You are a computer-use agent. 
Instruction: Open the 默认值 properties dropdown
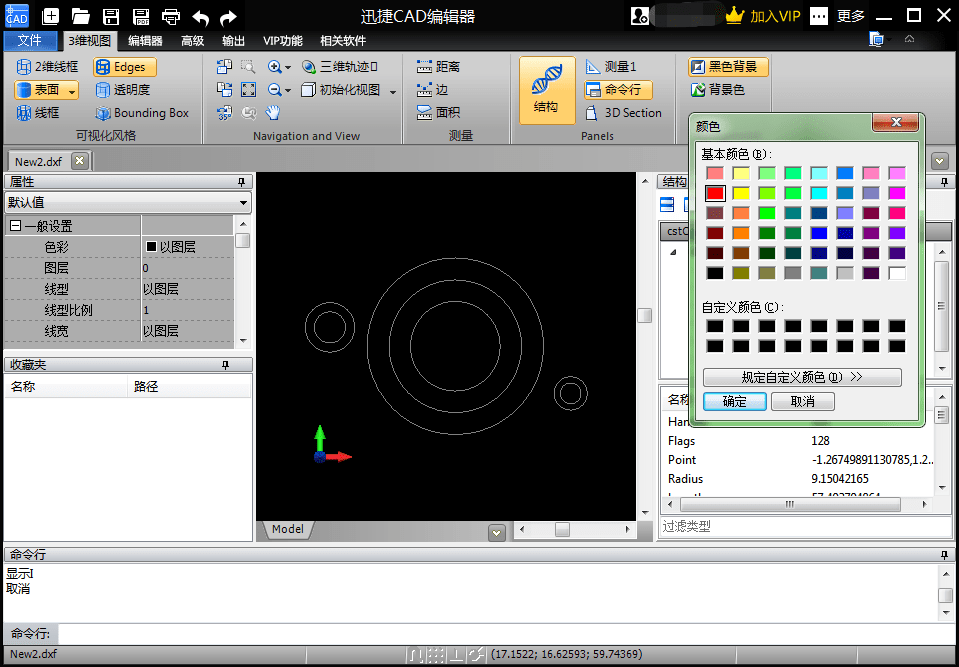pyautogui.click(x=128, y=202)
